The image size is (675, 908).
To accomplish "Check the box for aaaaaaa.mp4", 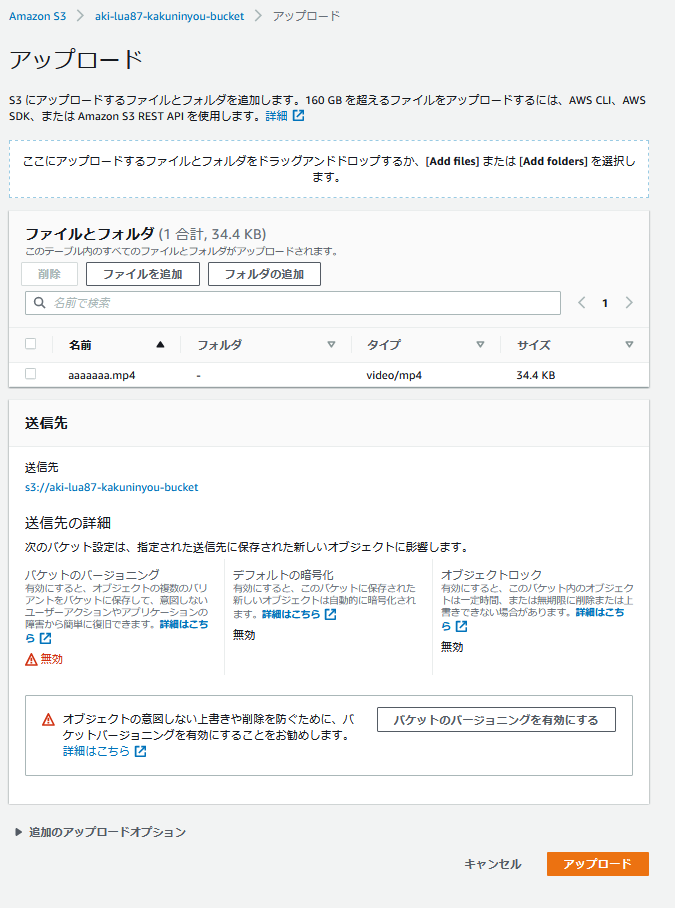I will tap(31, 374).
